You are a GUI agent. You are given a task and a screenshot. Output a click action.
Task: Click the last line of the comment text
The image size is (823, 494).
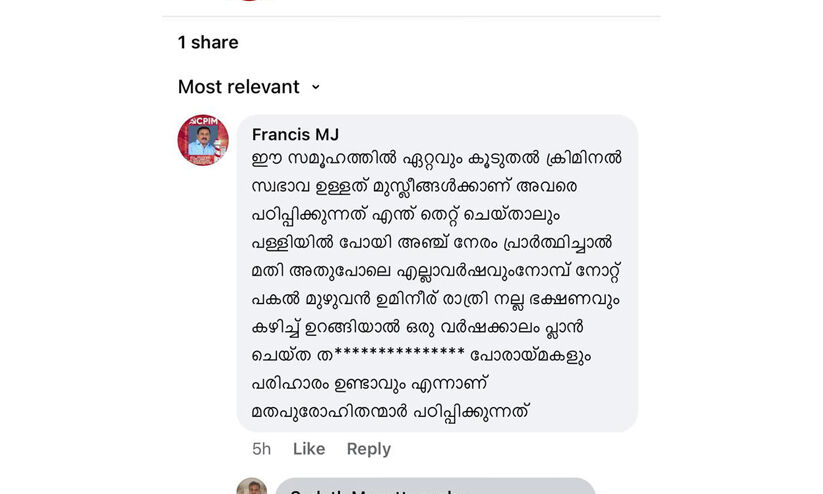click(390, 411)
